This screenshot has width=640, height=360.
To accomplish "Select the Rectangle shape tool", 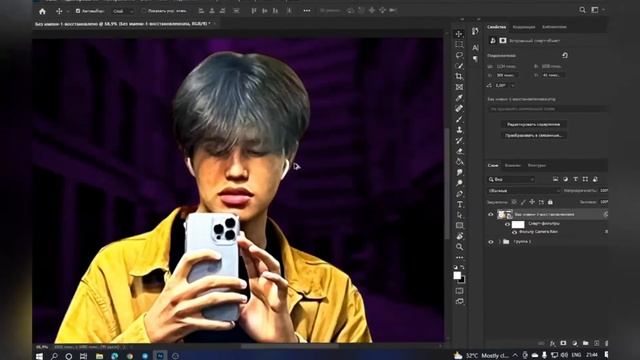I will (x=459, y=225).
